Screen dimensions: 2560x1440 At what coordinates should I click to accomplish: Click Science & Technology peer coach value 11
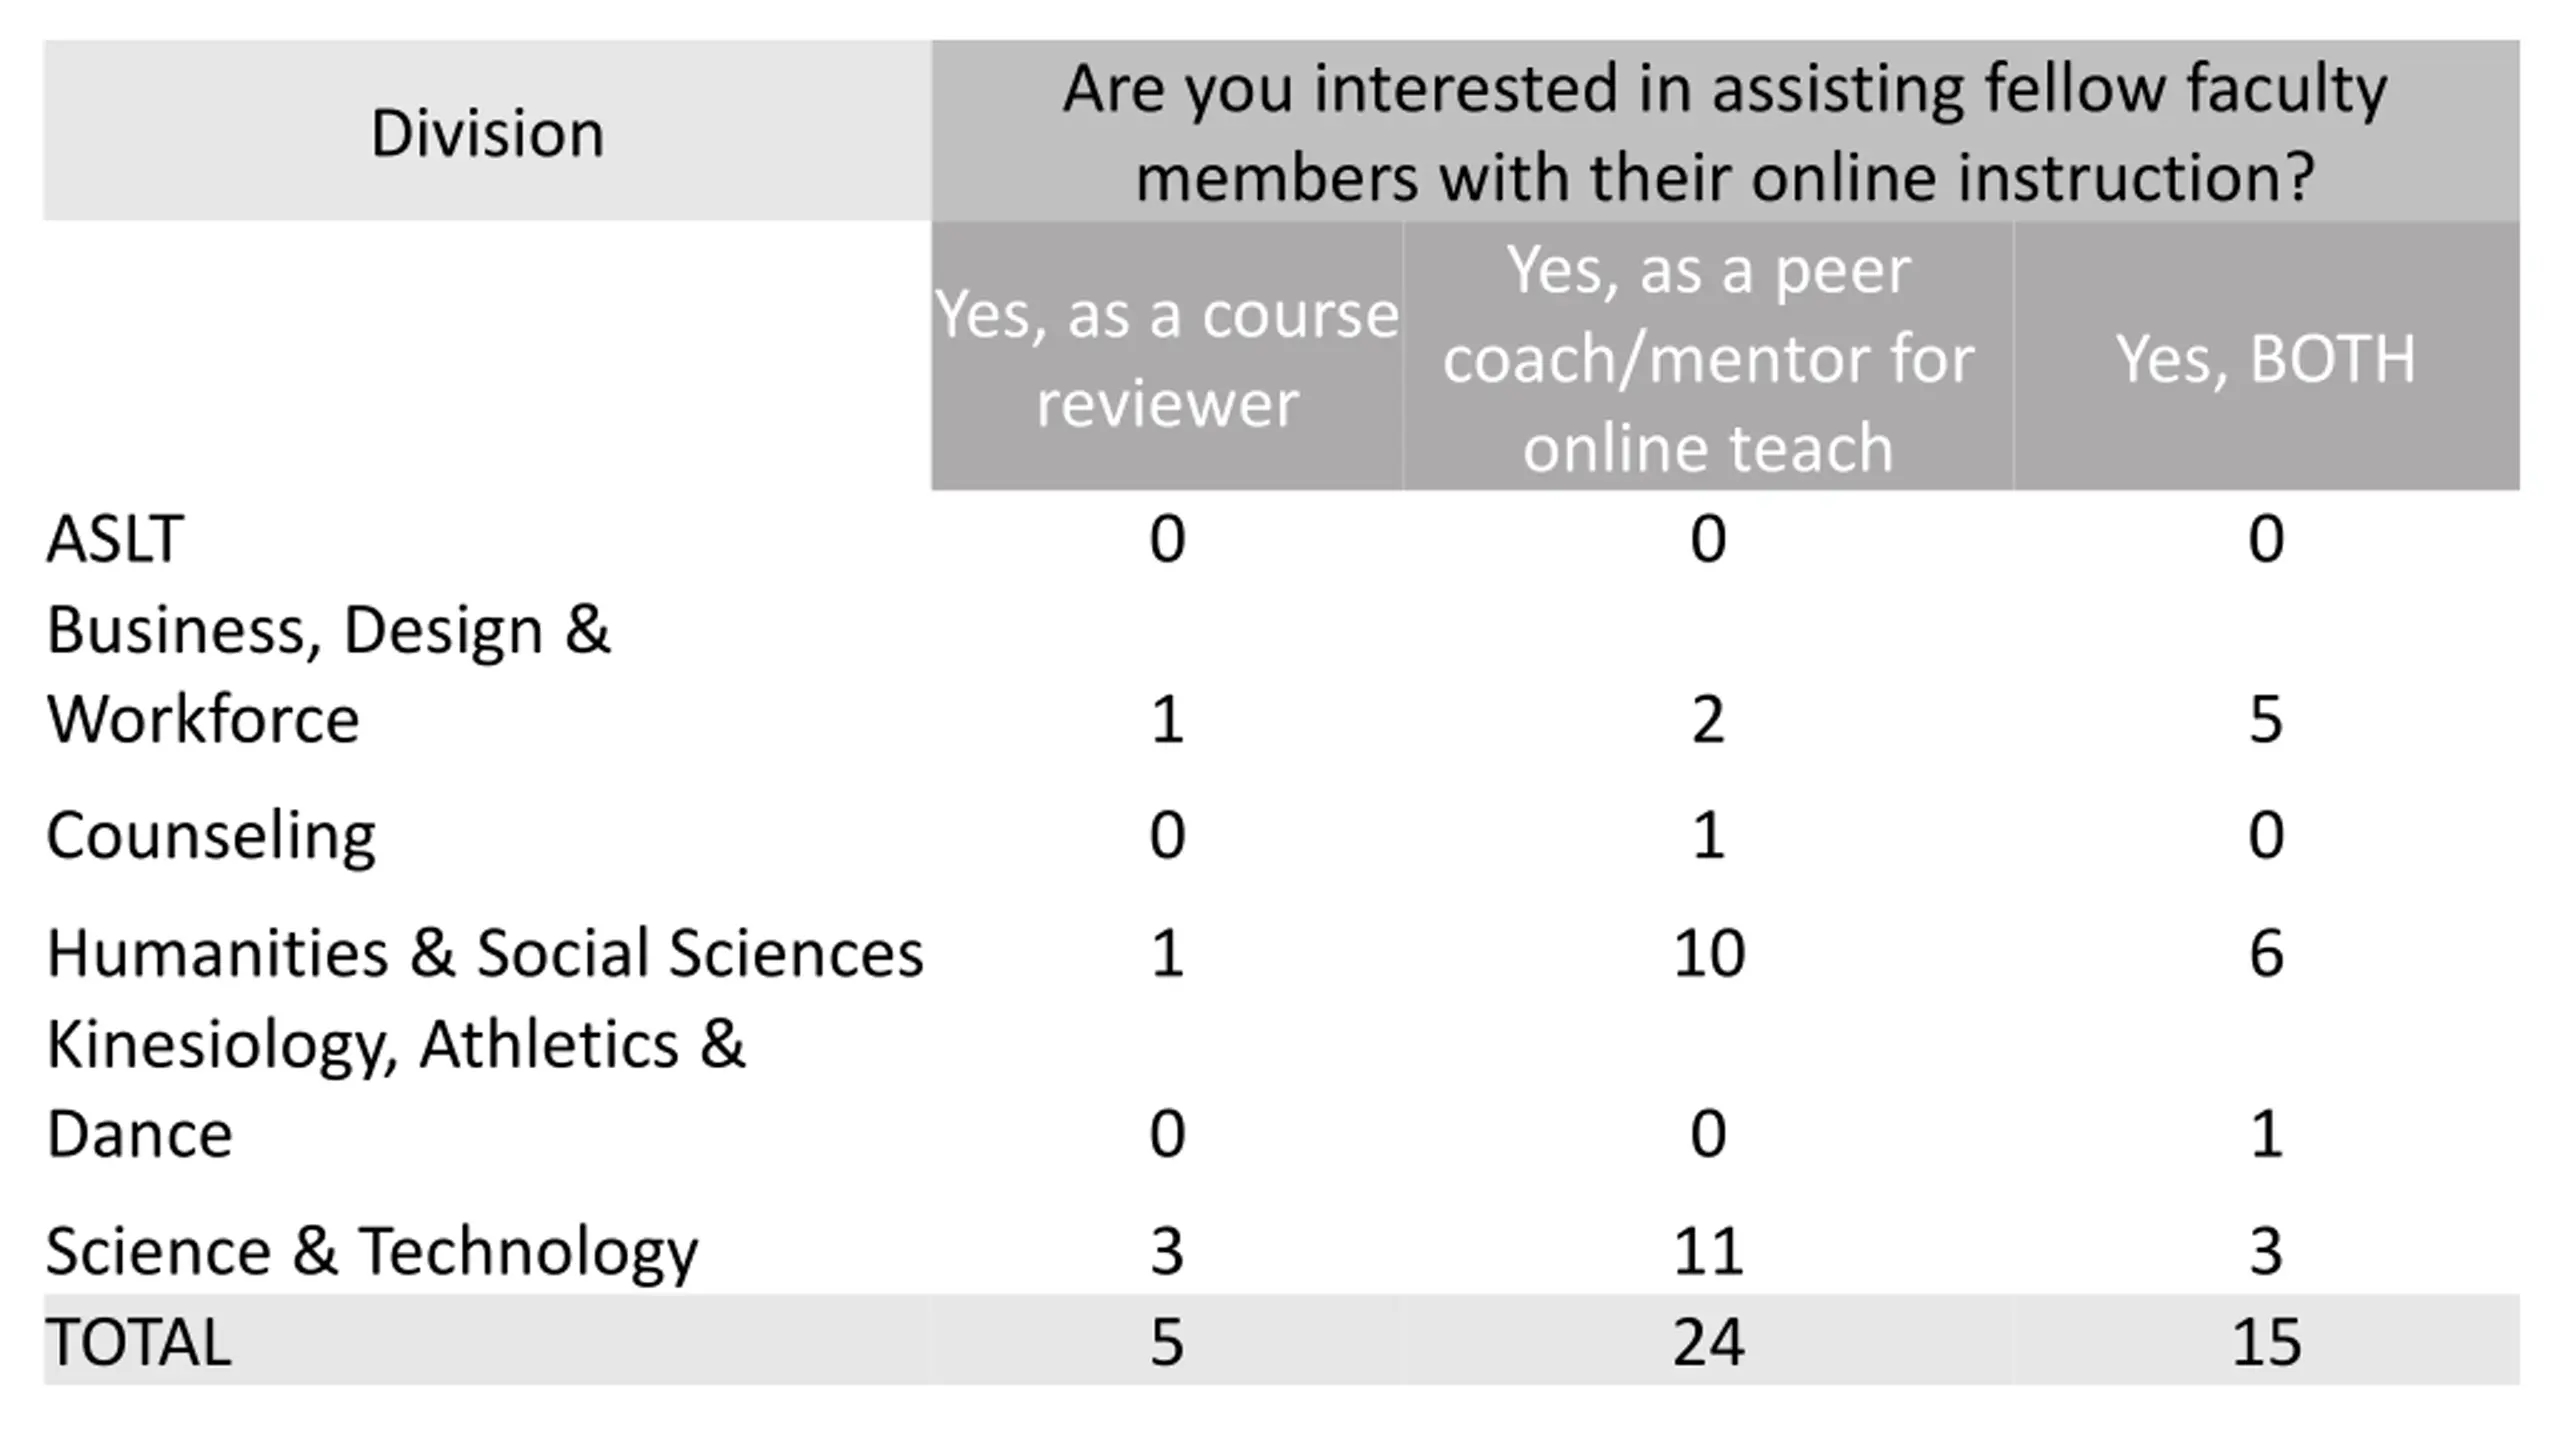click(1708, 1251)
